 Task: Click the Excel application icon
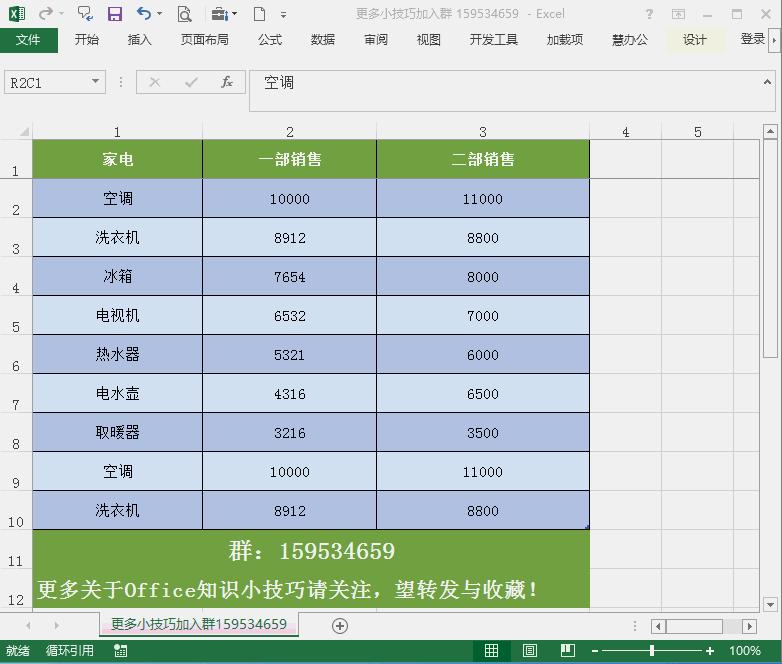tap(17, 13)
